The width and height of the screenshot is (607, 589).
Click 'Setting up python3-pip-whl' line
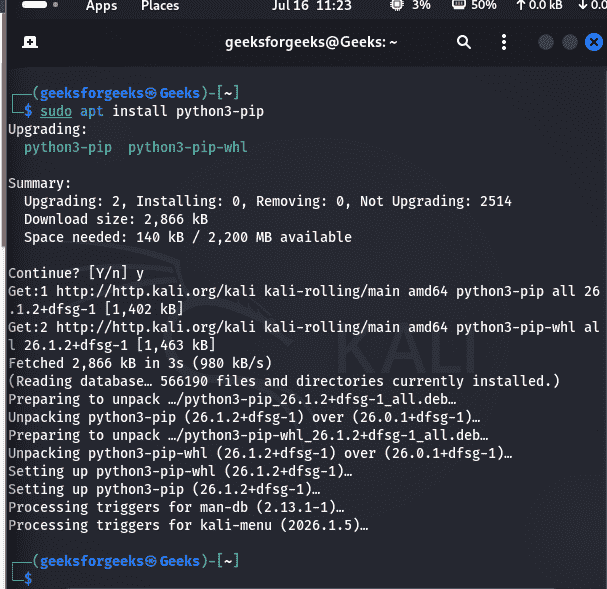point(180,471)
